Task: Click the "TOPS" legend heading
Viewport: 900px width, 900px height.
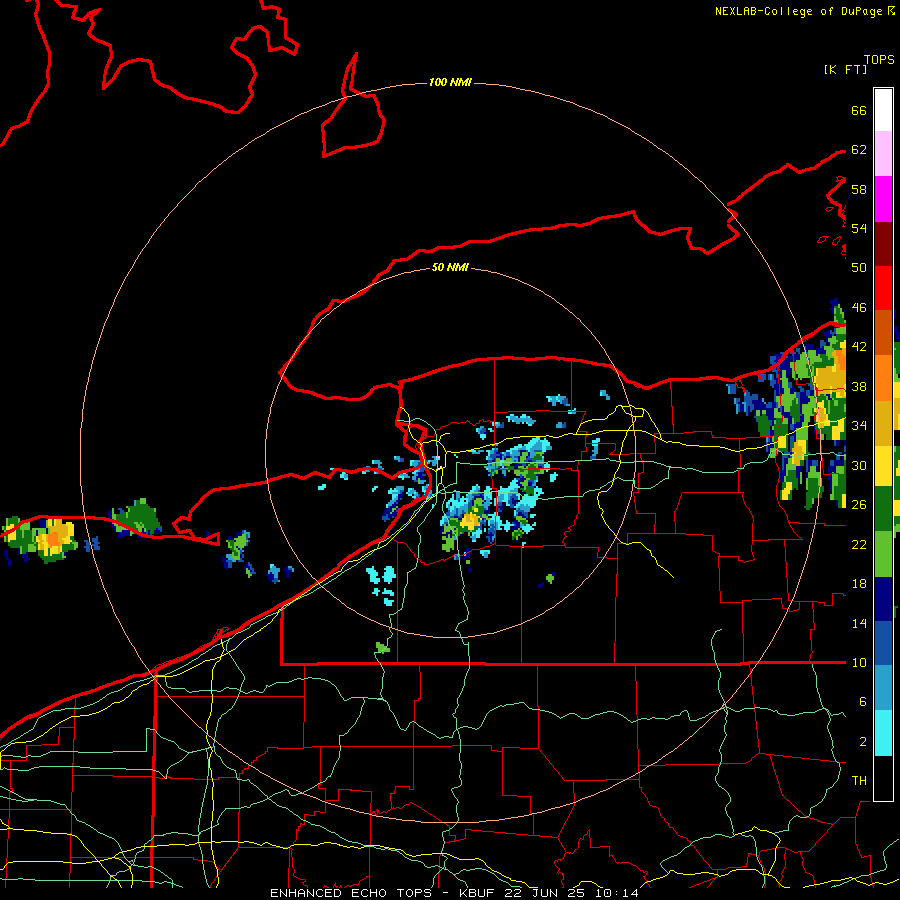Action: tap(879, 60)
